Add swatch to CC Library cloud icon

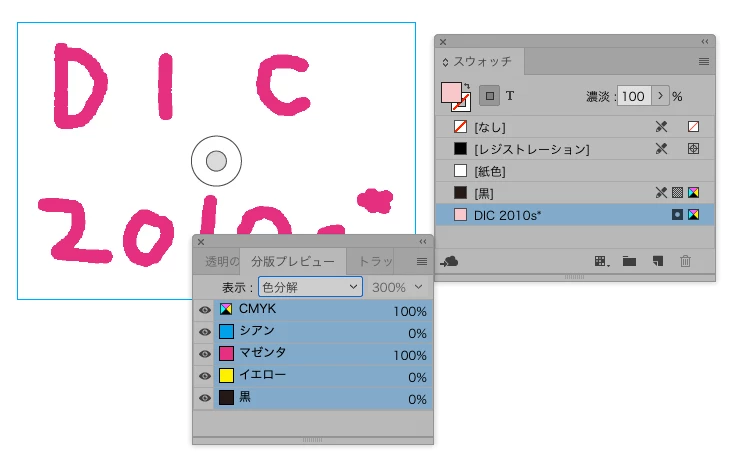(x=449, y=261)
